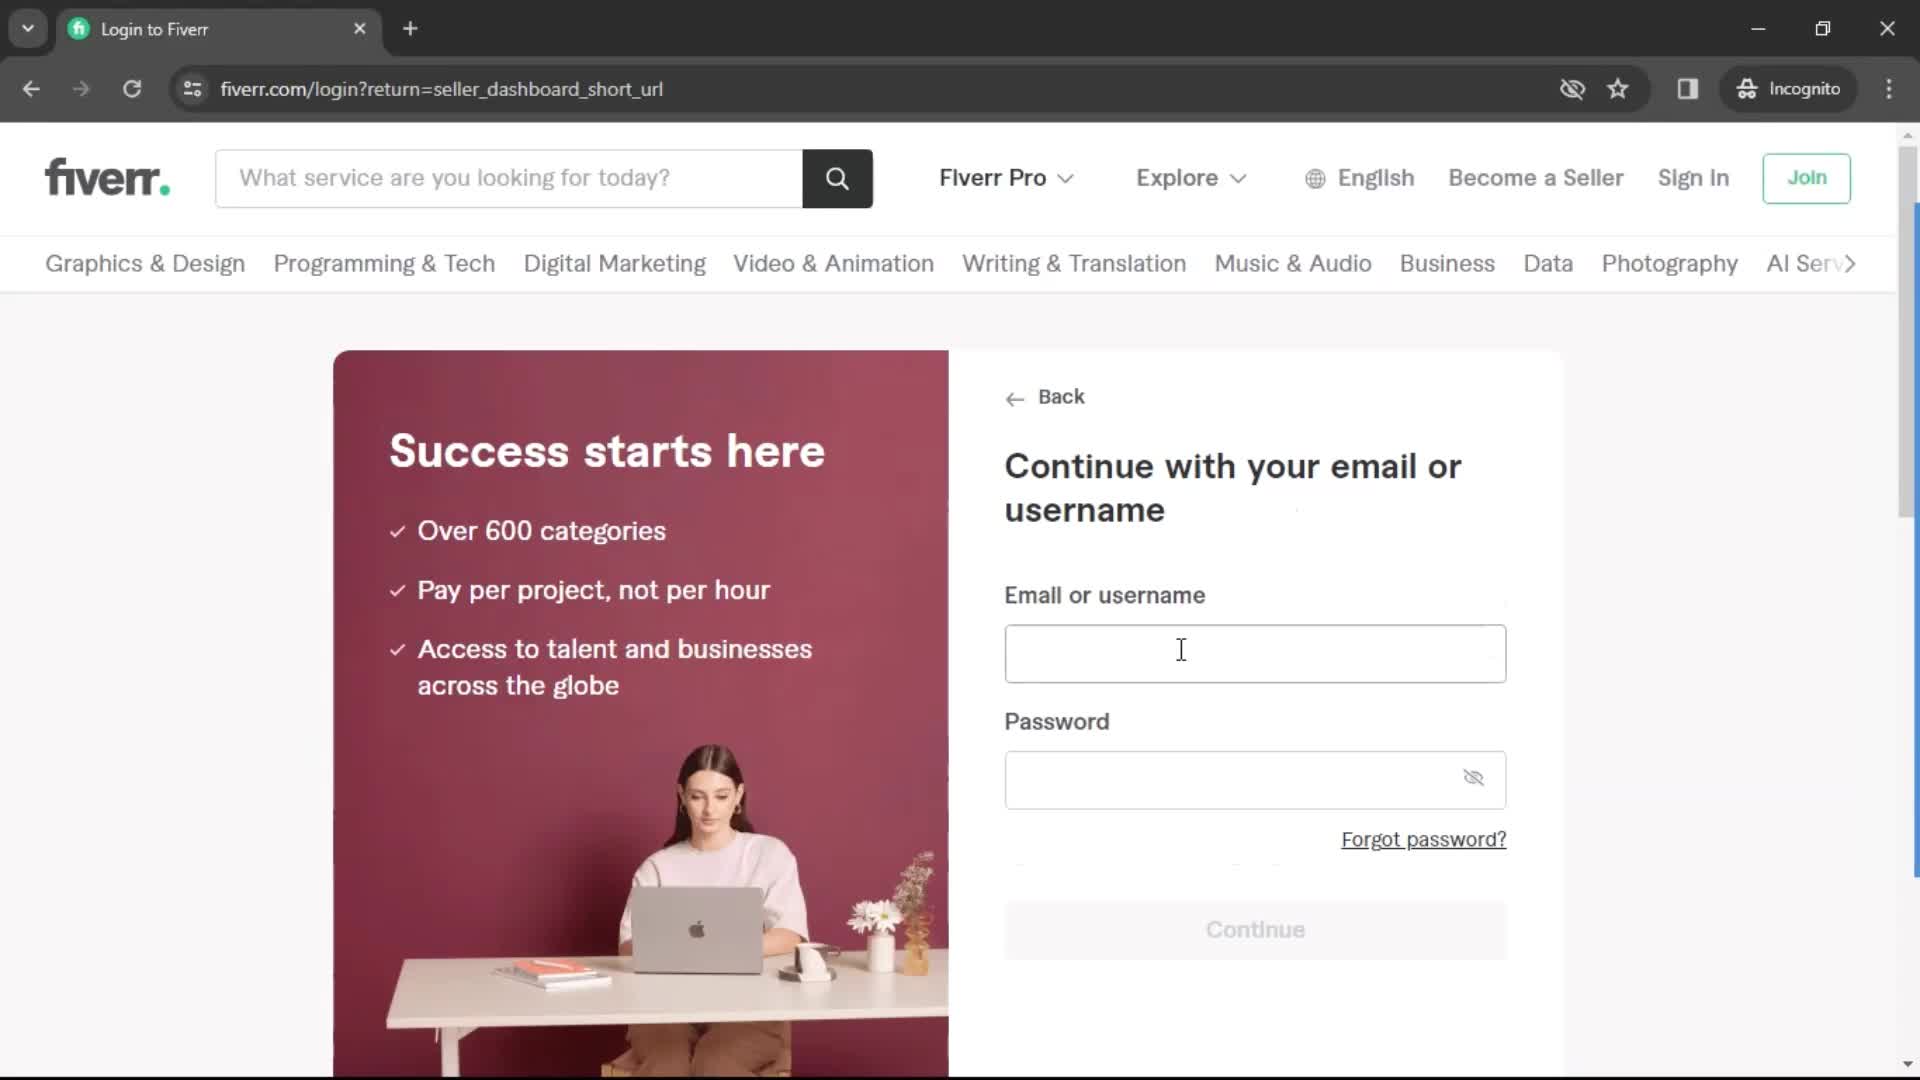
Task: Expand the Fiverr Pro dropdown
Action: tap(1006, 178)
